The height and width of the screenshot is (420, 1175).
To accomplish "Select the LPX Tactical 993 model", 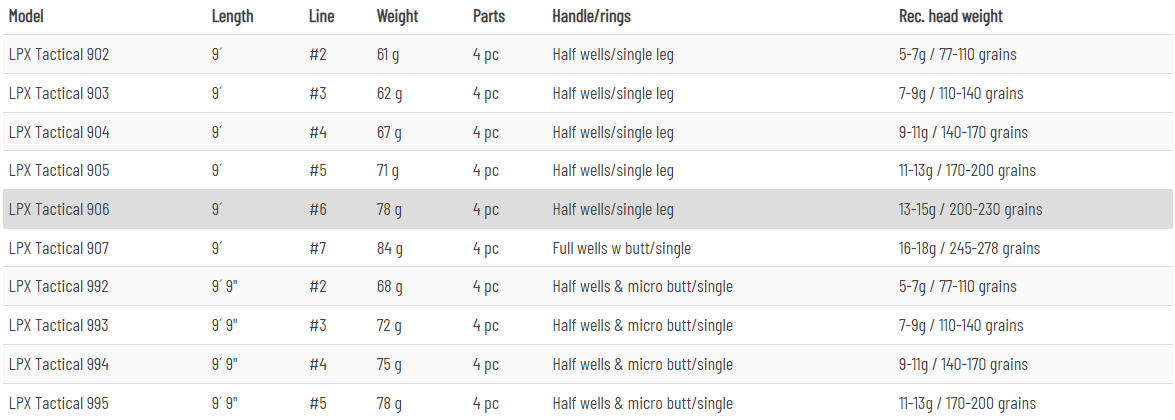I will click(x=58, y=326).
